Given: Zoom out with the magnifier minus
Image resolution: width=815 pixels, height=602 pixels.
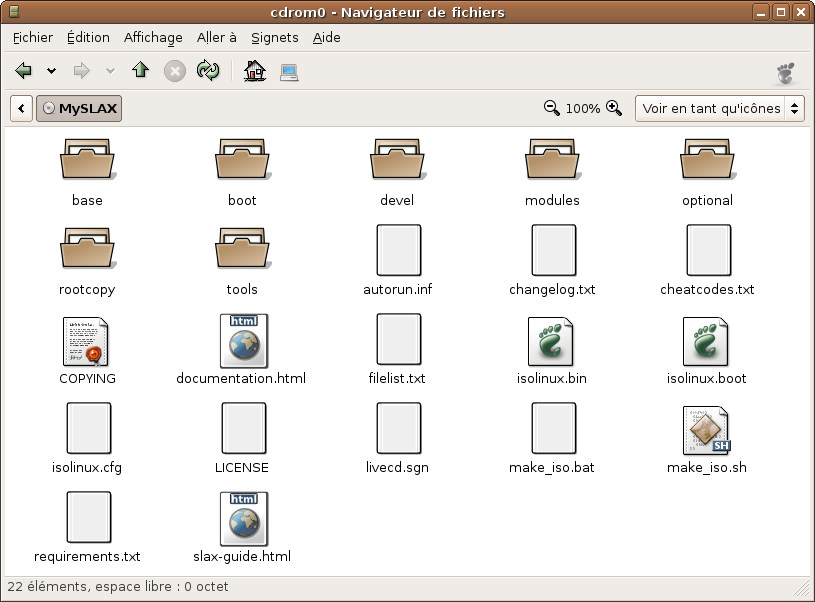Looking at the screenshot, I should coord(551,108).
